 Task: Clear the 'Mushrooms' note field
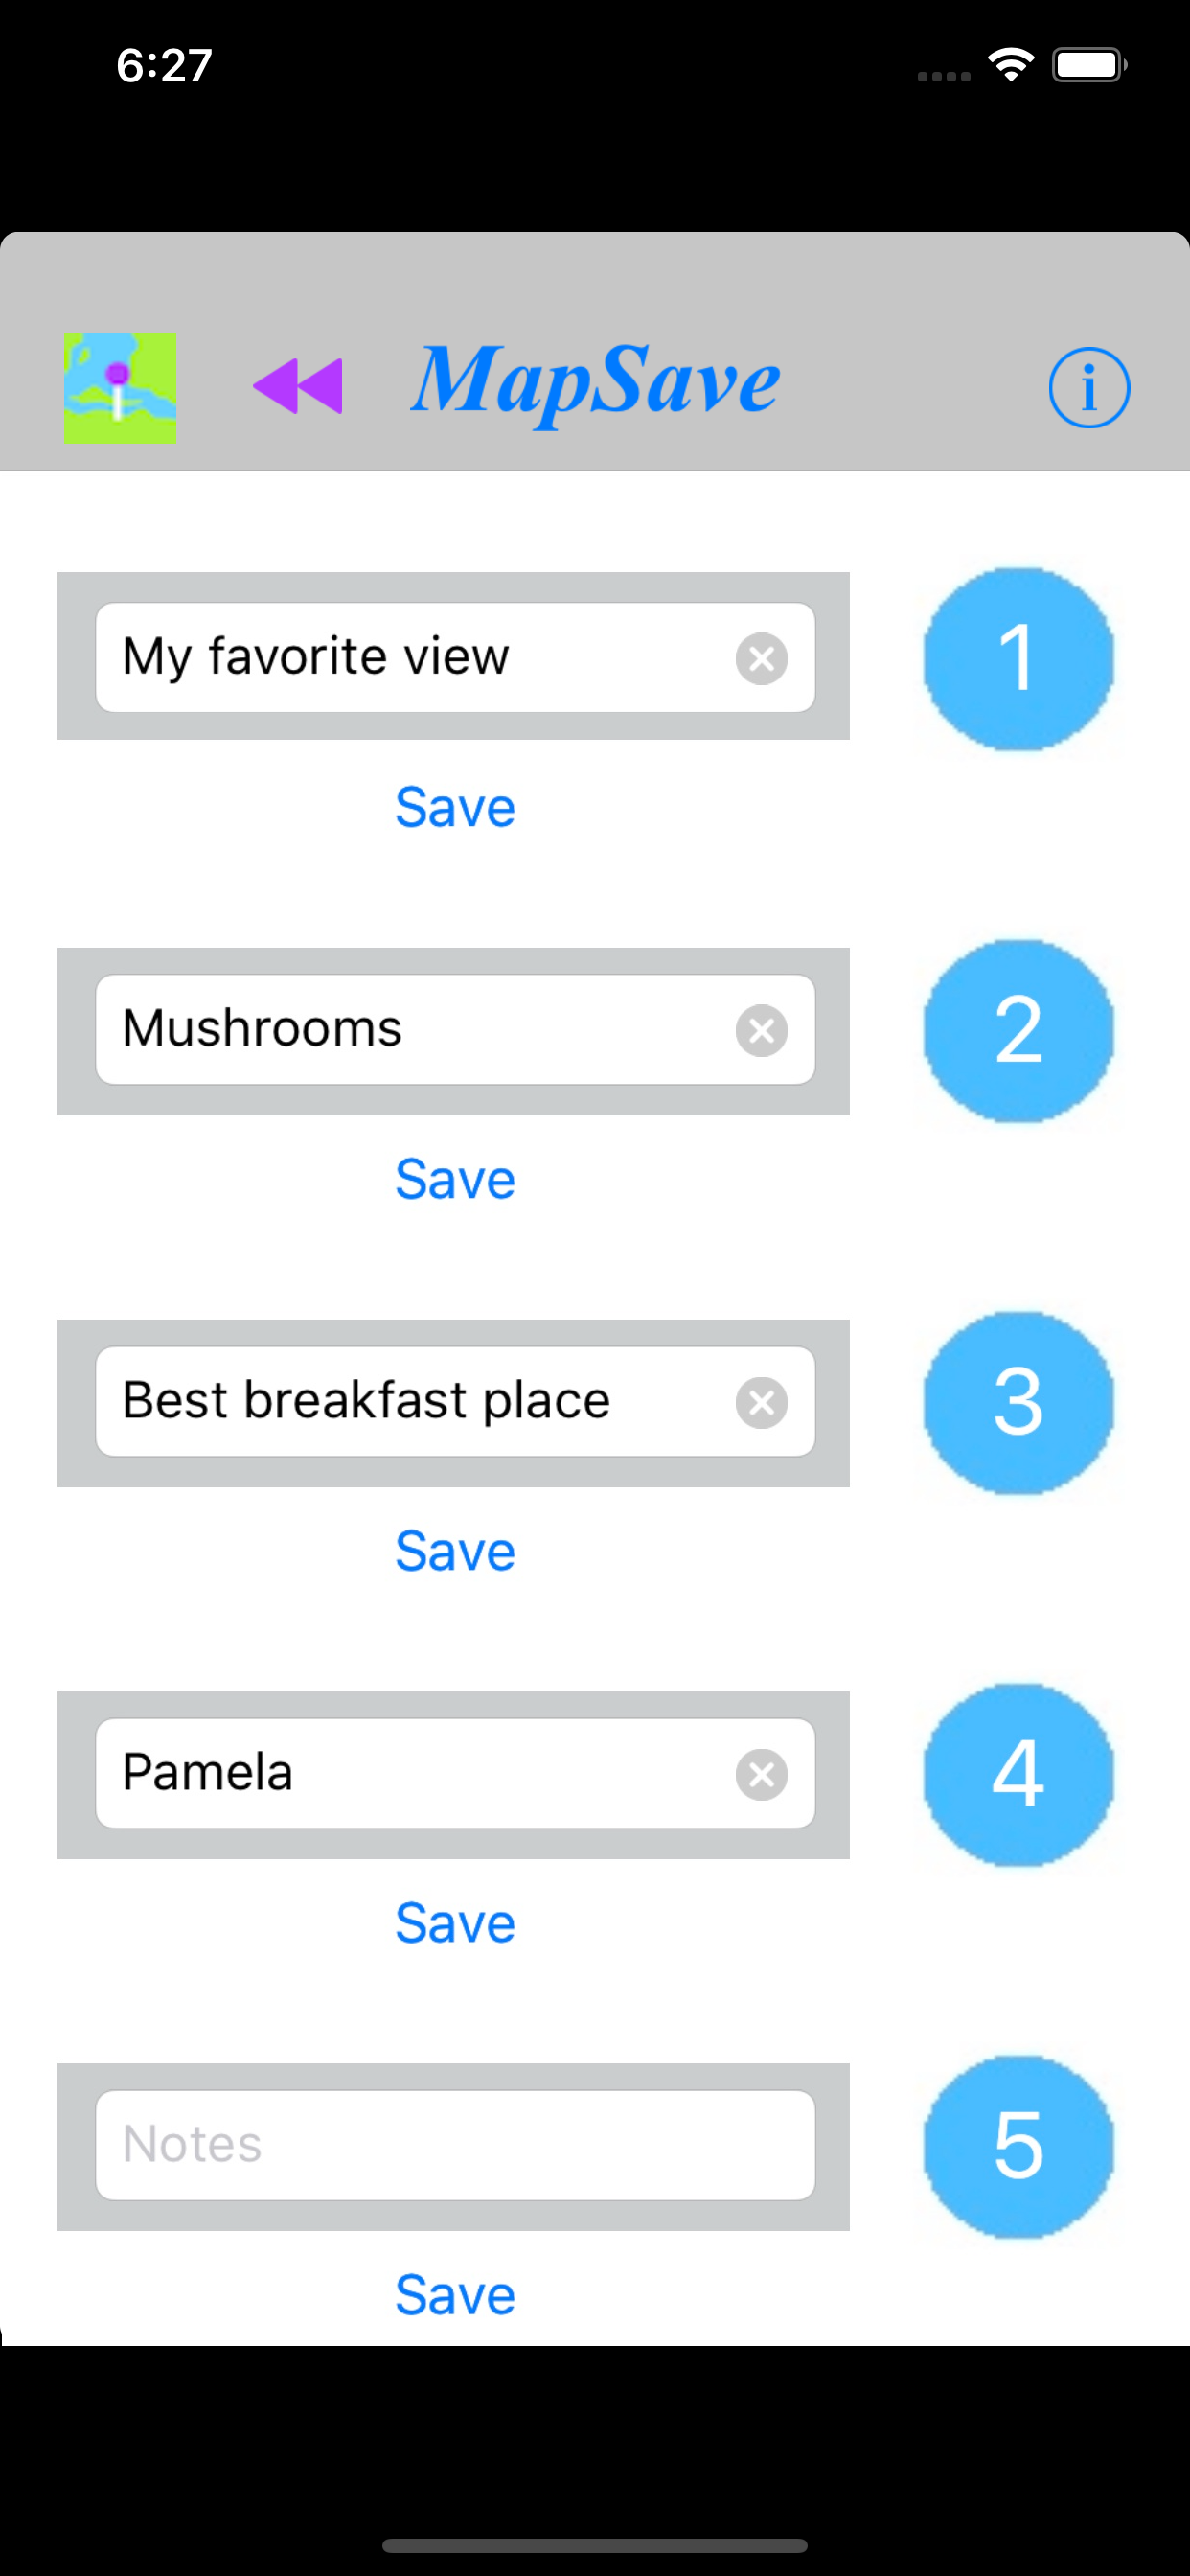pyautogui.click(x=761, y=1031)
